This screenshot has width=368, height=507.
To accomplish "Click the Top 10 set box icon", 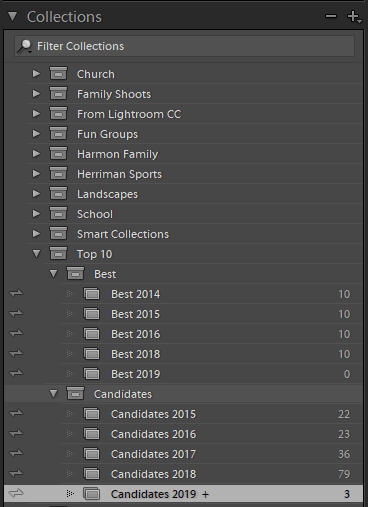I will [x=58, y=254].
